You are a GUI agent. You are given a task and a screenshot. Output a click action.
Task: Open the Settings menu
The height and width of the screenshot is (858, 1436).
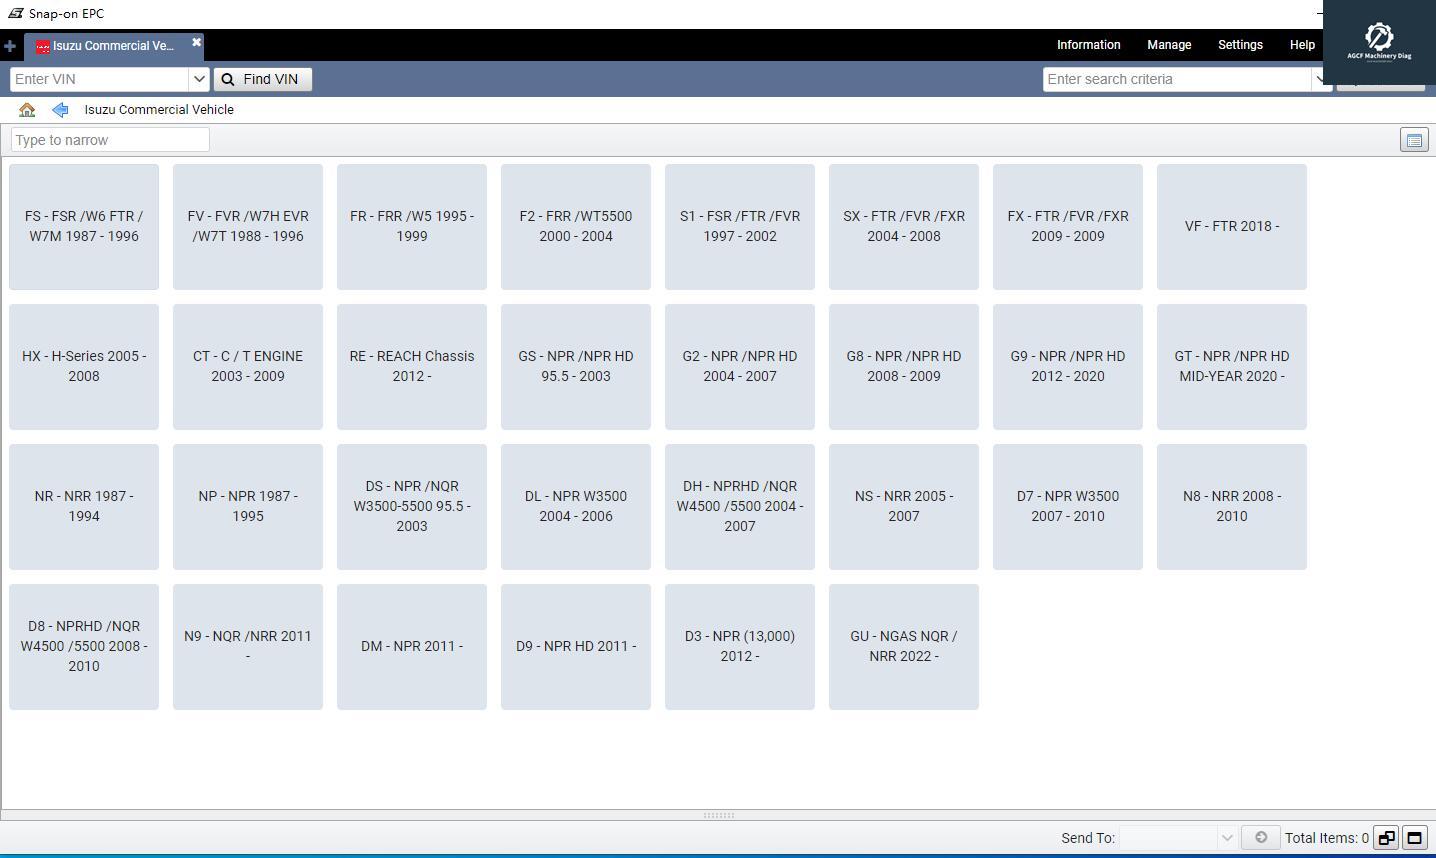click(1240, 45)
